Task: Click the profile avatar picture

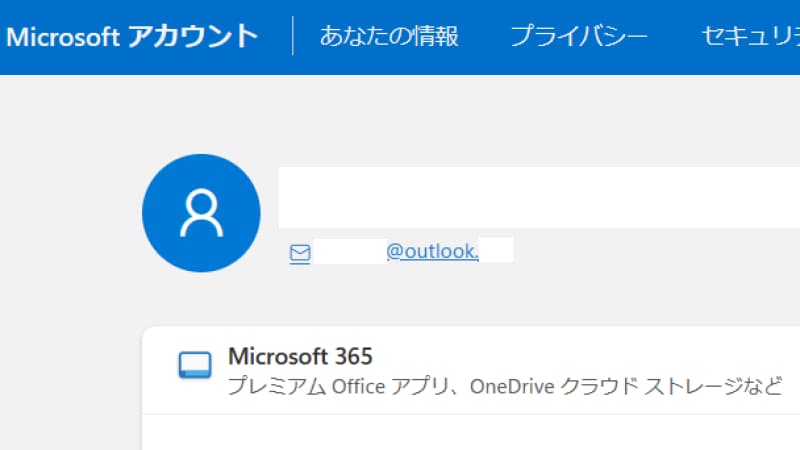Action: 201,213
